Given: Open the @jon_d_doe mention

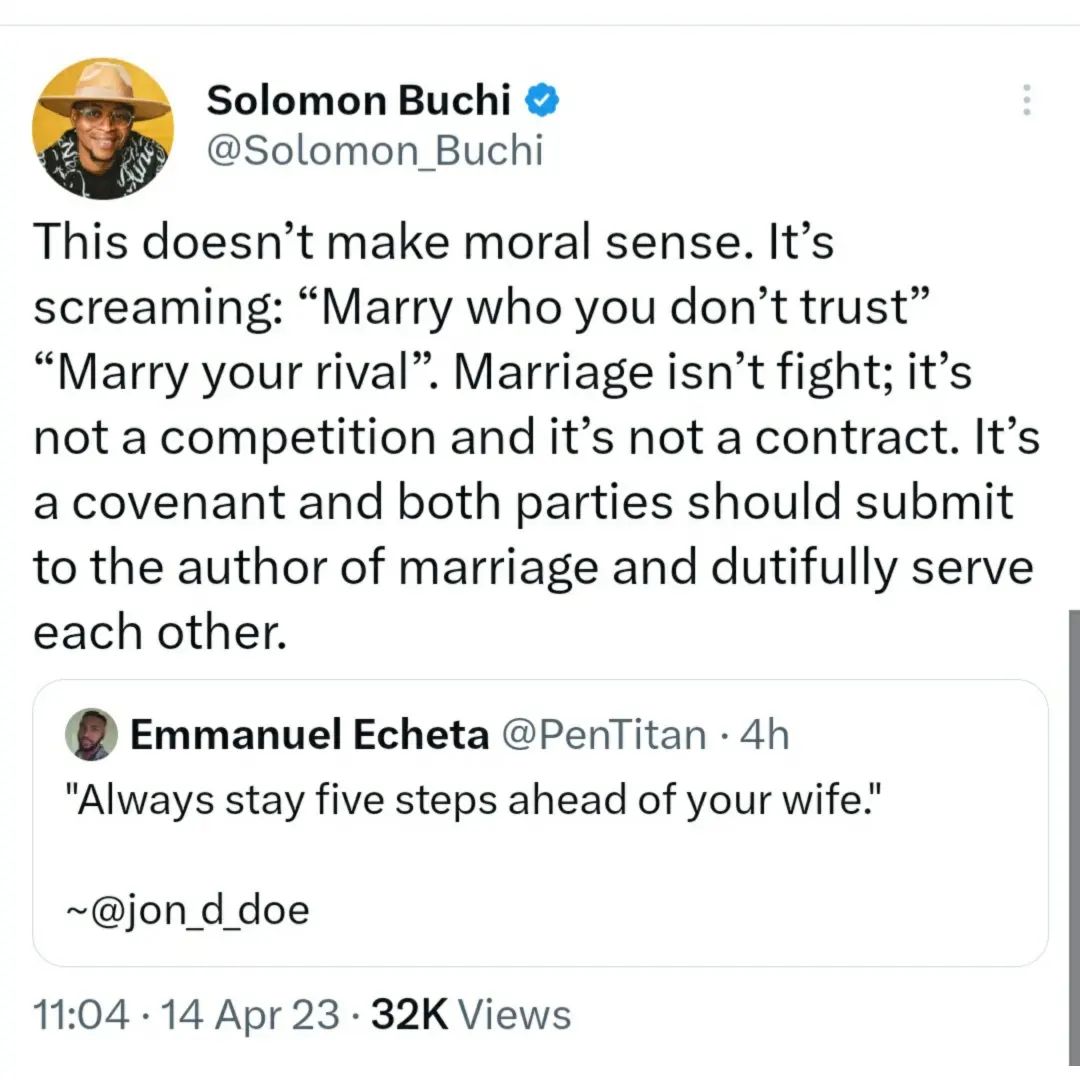Looking at the screenshot, I should [186, 911].
